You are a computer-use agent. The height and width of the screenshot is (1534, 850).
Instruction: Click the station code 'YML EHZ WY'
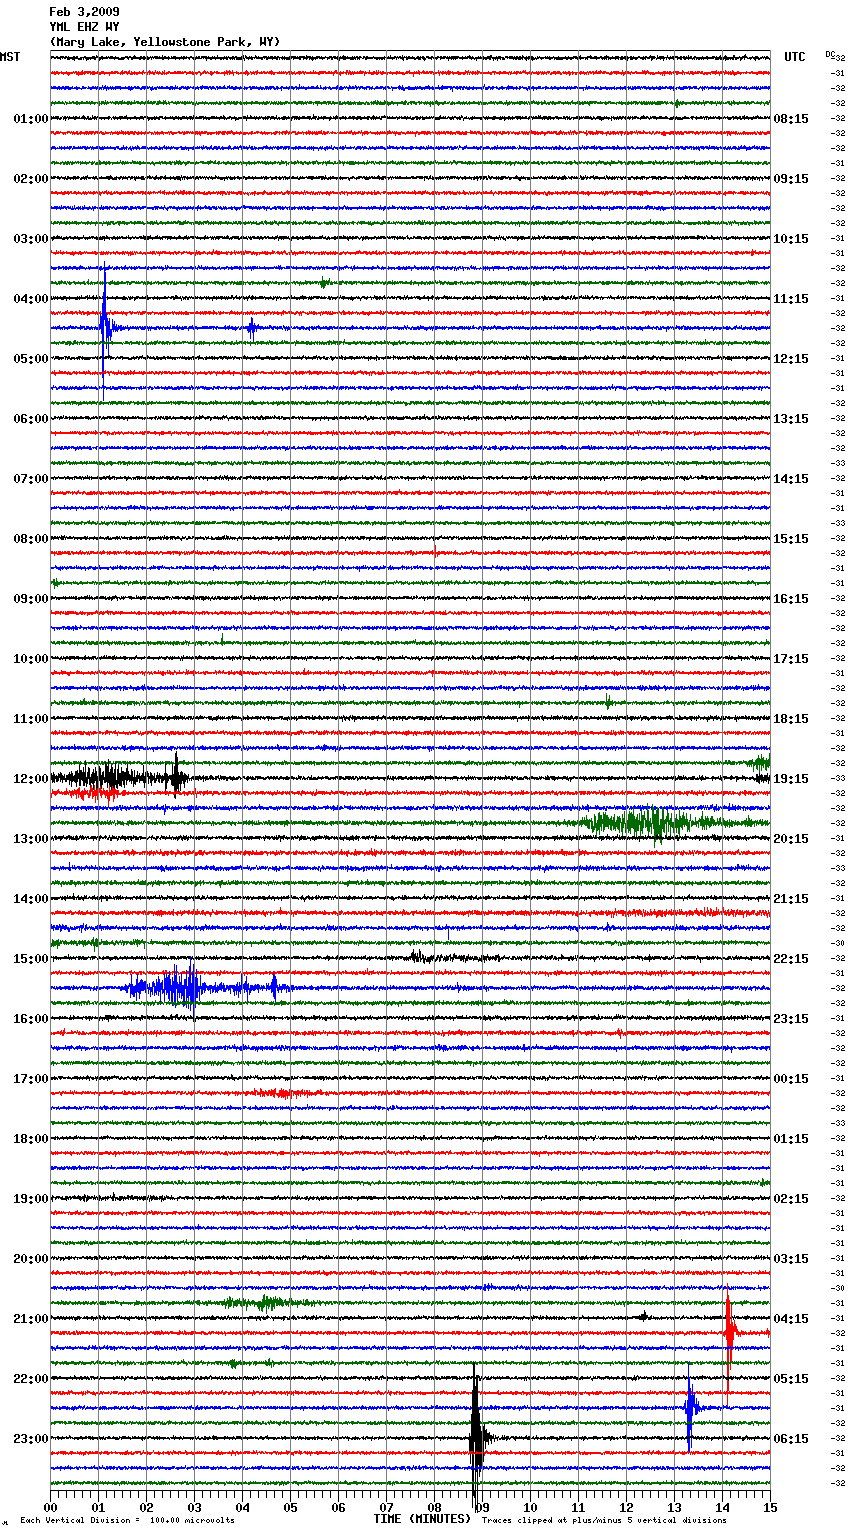[84, 27]
